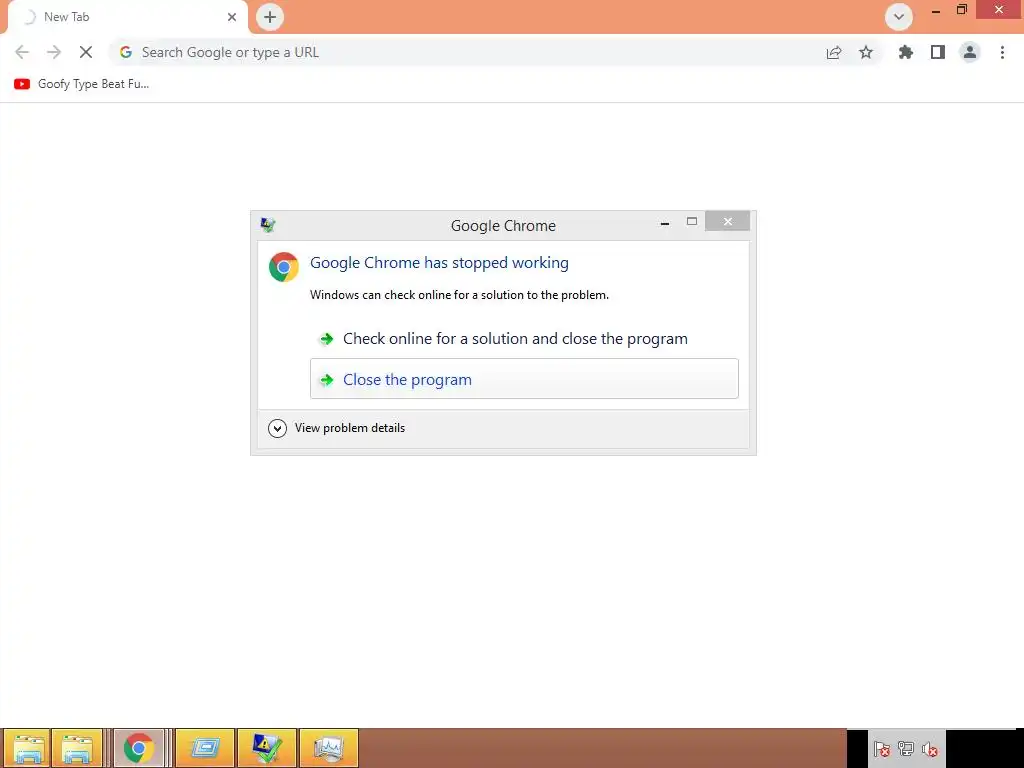Viewport: 1024px width, 768px height.
Task: Stop loading the page
Action: click(86, 52)
